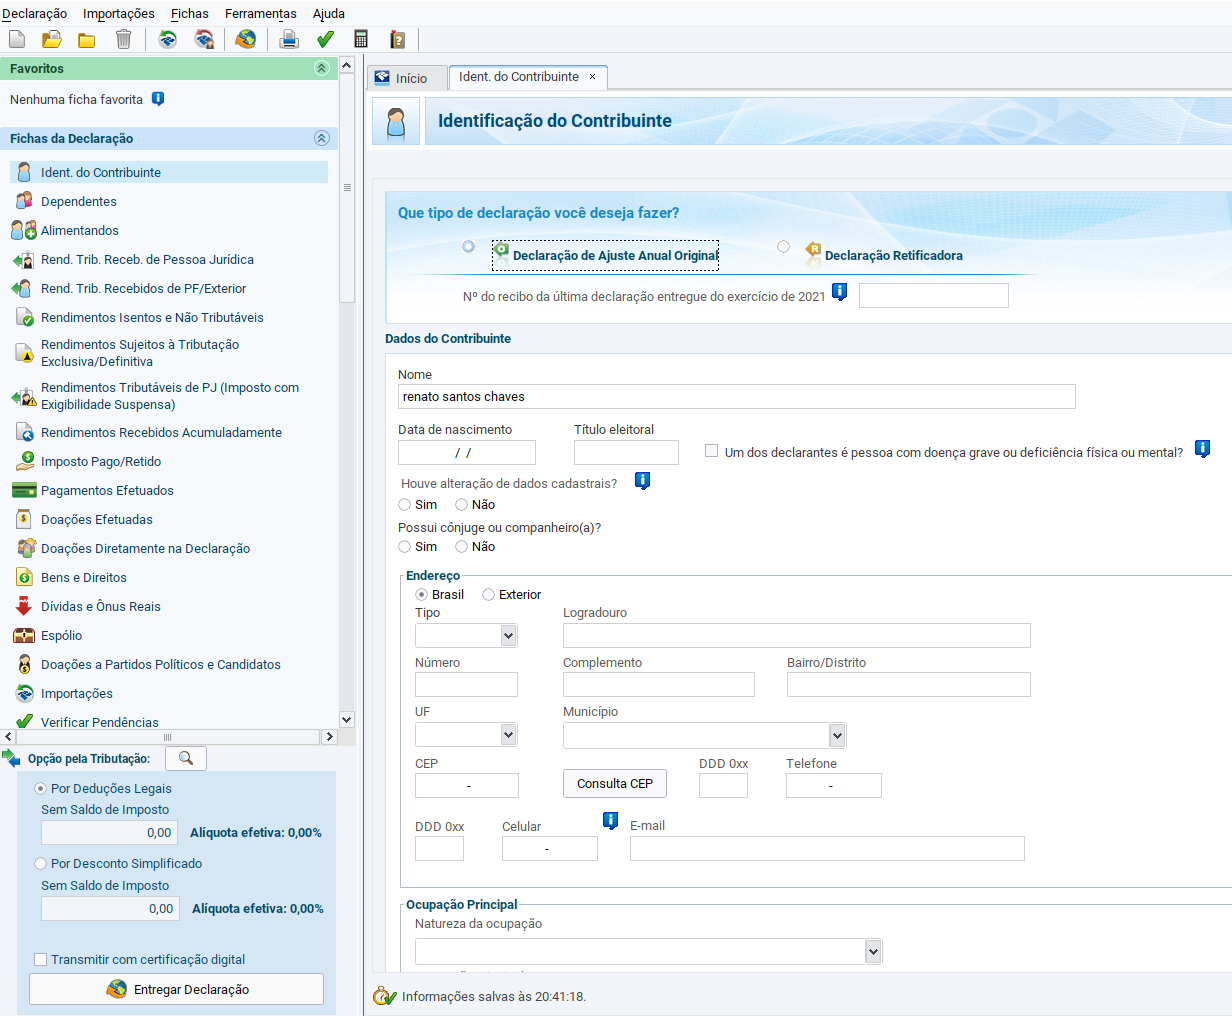Viewport: 1232px width, 1016px height.
Task: Click the Consulta CEP button
Action: click(614, 783)
